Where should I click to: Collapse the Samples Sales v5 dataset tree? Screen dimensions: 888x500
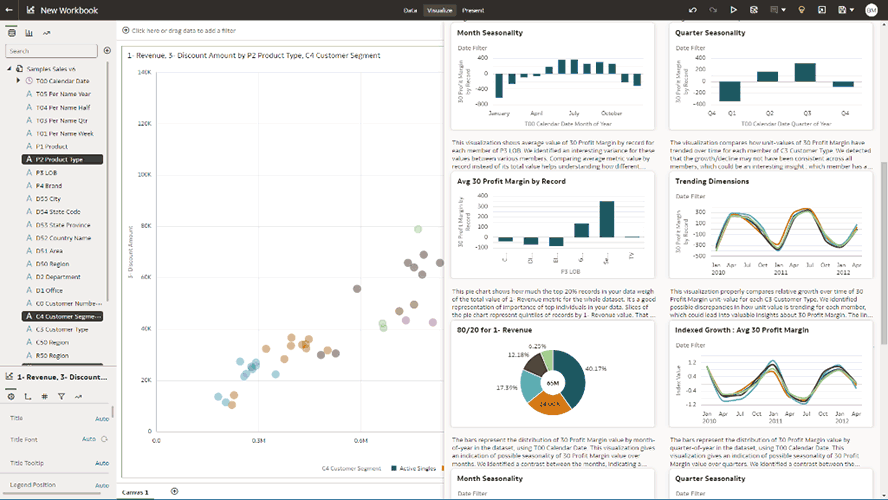[10, 69]
